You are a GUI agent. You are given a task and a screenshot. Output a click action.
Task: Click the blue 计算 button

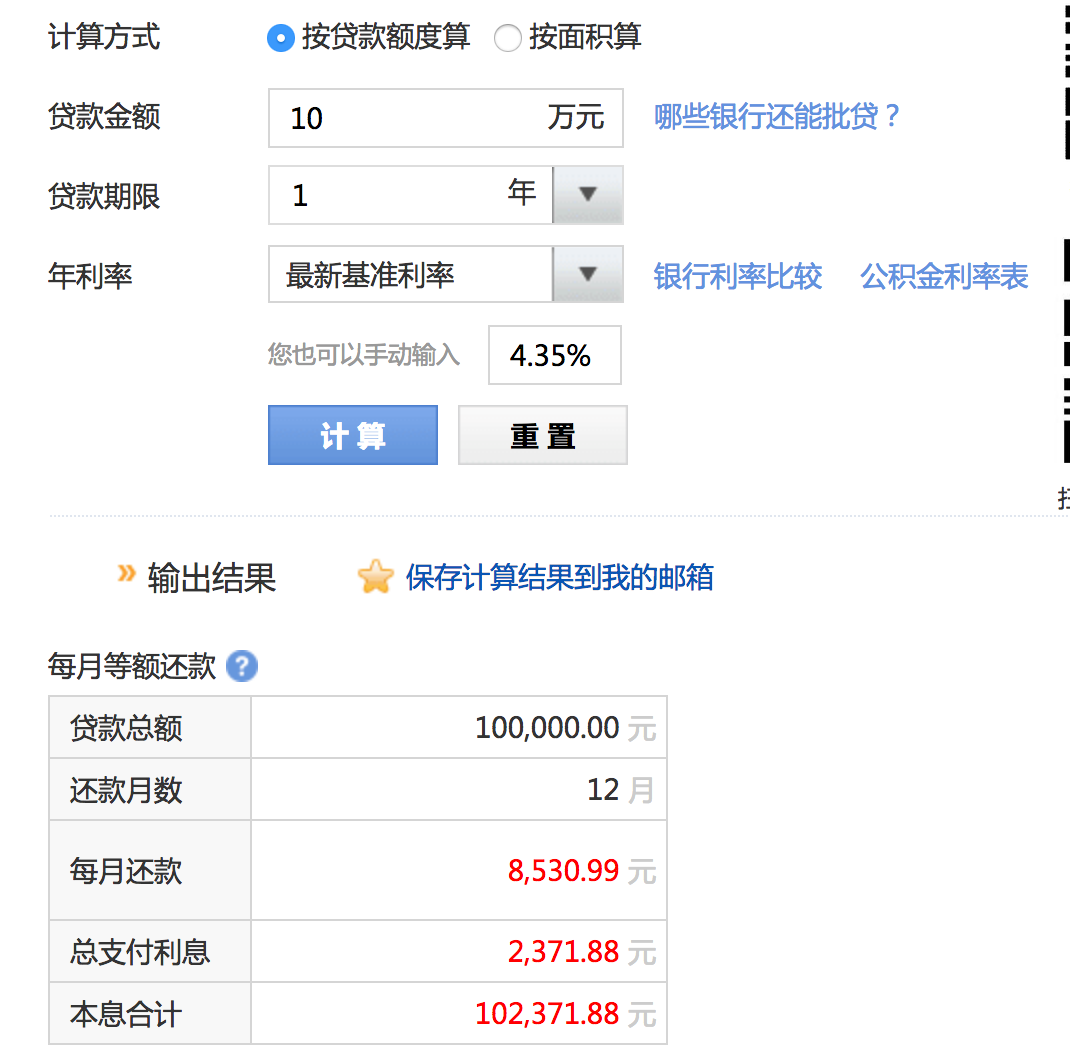[352, 435]
